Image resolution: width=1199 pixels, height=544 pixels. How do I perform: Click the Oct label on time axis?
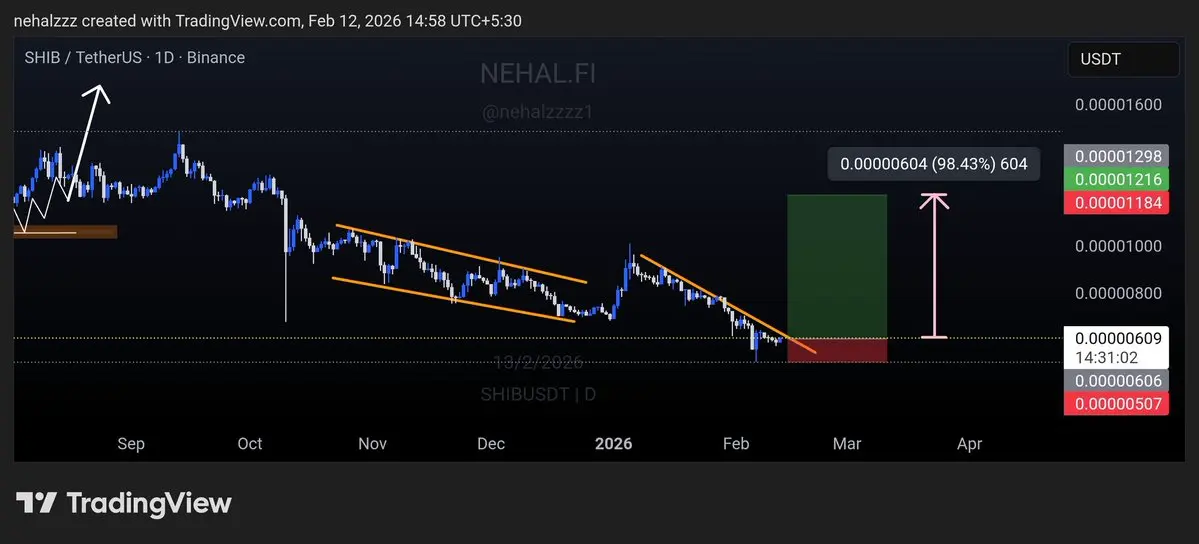coord(250,444)
